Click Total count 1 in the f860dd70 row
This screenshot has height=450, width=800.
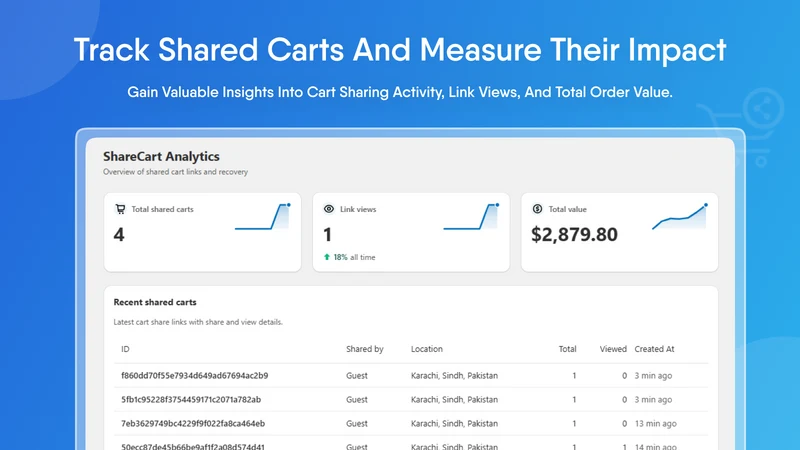[574, 376]
